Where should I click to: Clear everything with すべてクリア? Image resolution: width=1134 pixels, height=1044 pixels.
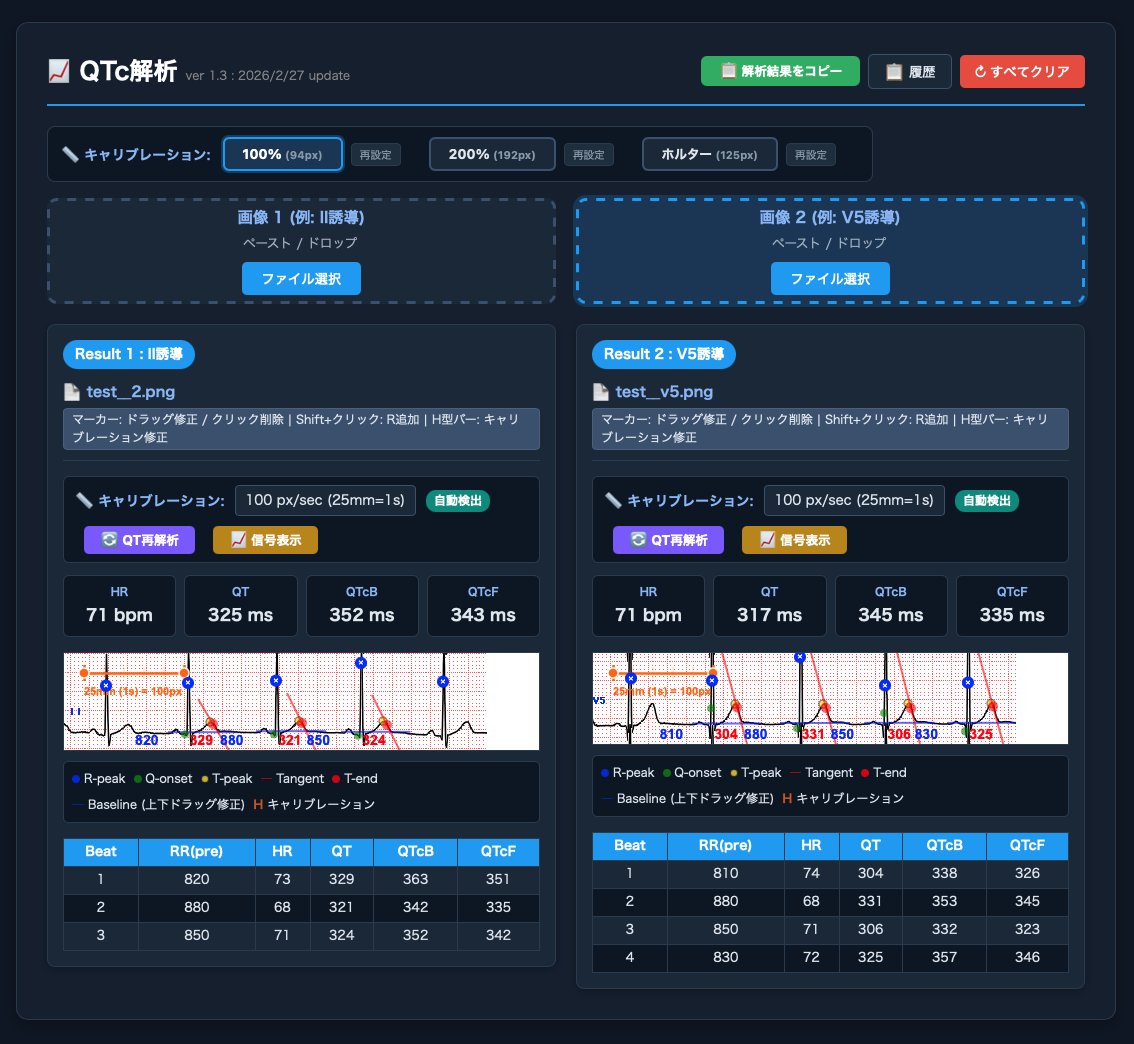coord(1021,72)
